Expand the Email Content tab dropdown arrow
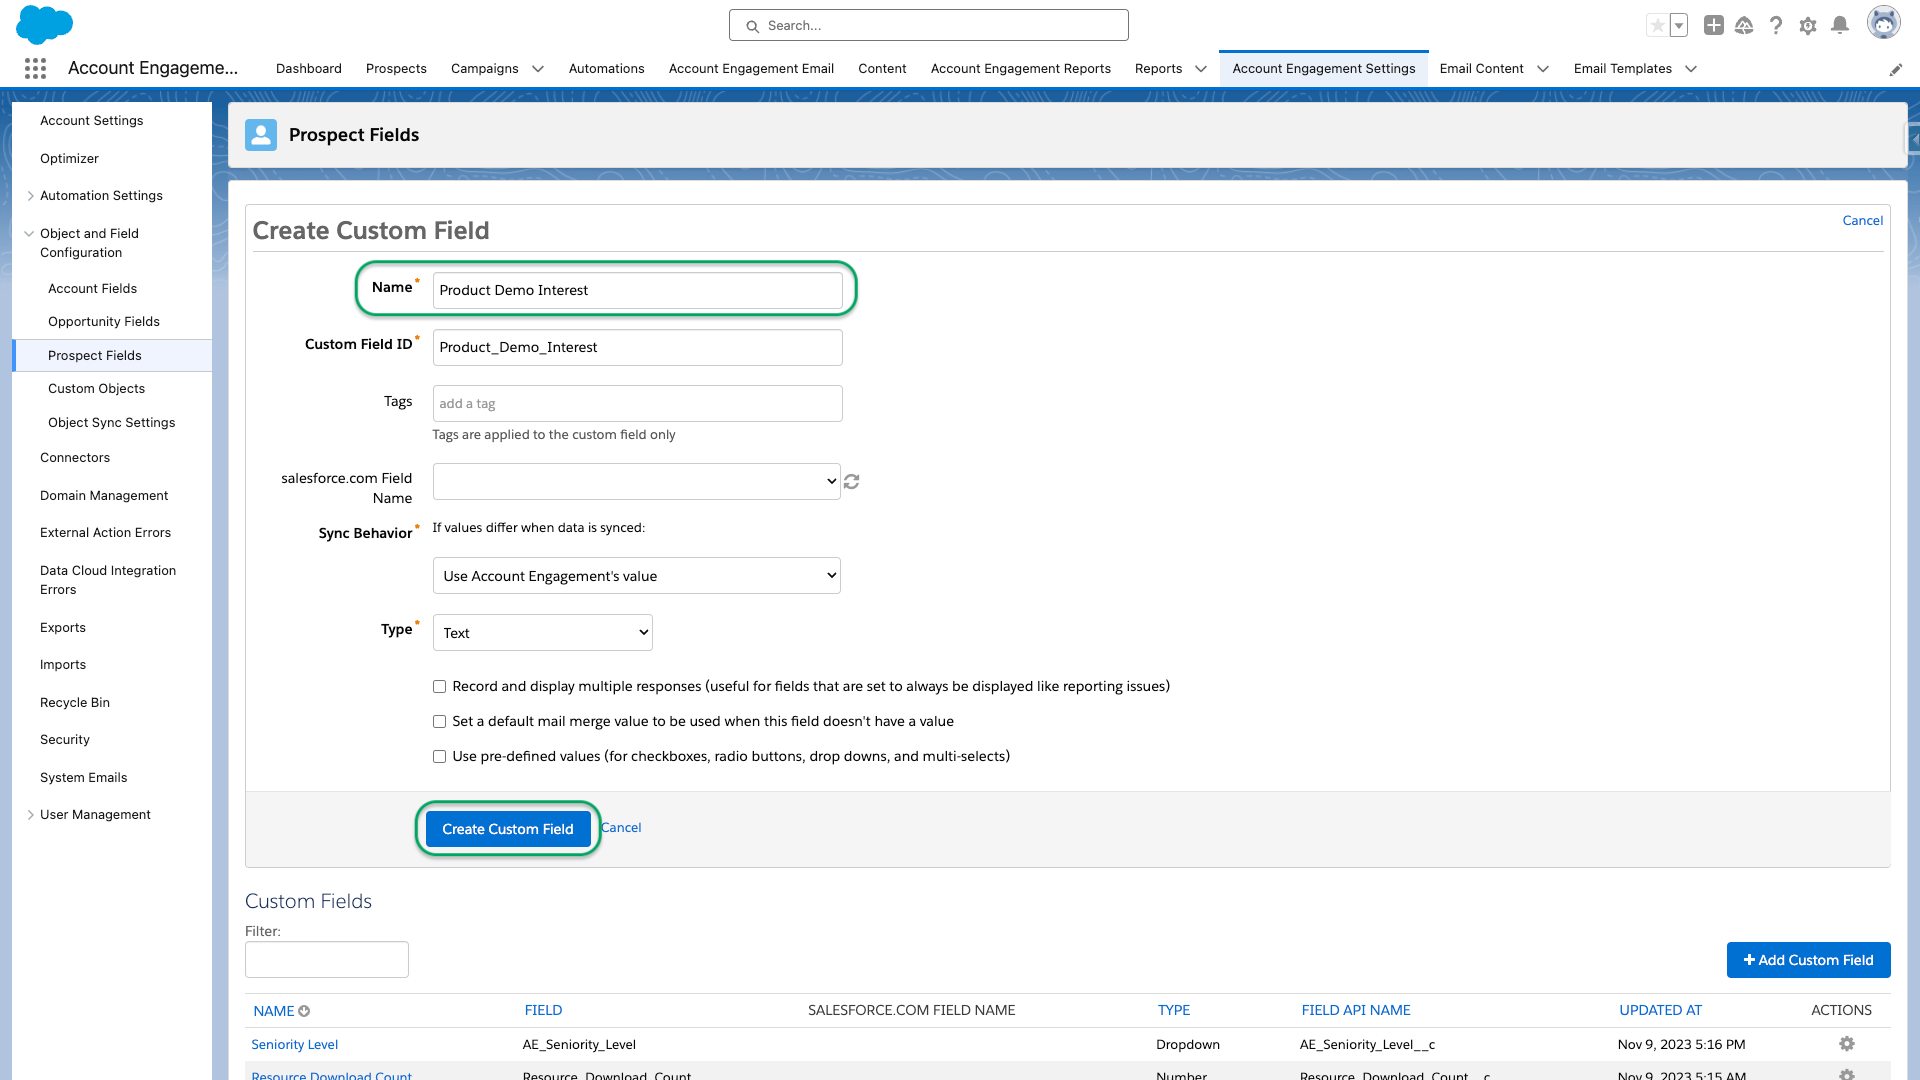Screen dimensions: 1920x1080 1543,69
